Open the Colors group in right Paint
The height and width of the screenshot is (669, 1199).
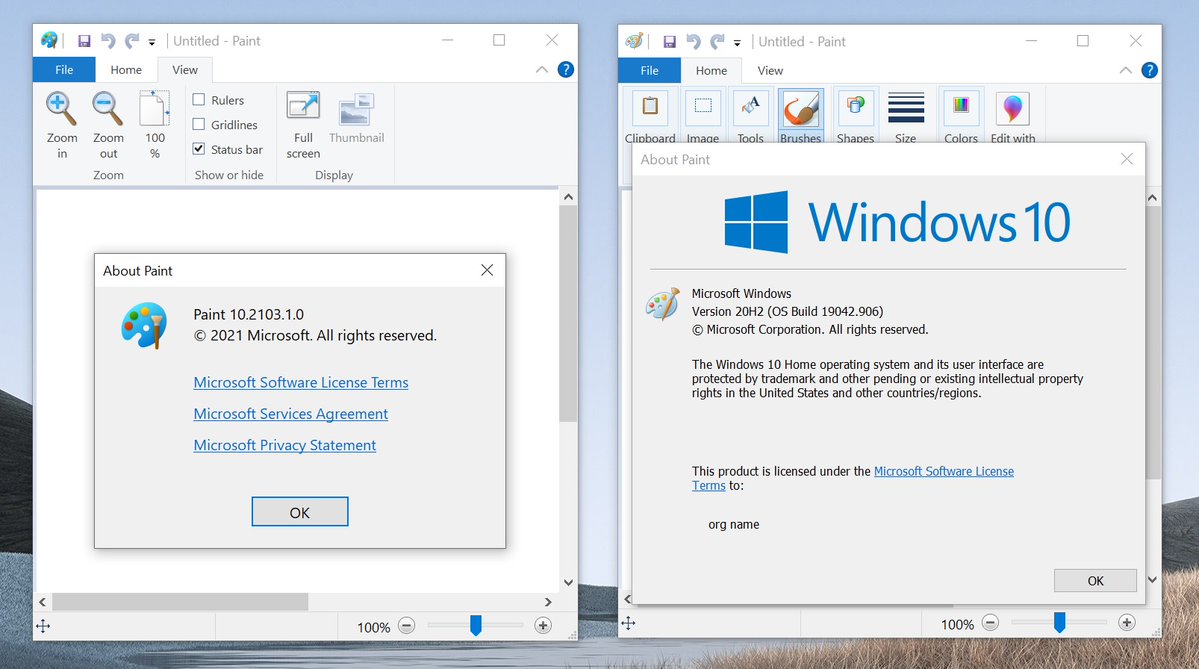click(x=960, y=117)
